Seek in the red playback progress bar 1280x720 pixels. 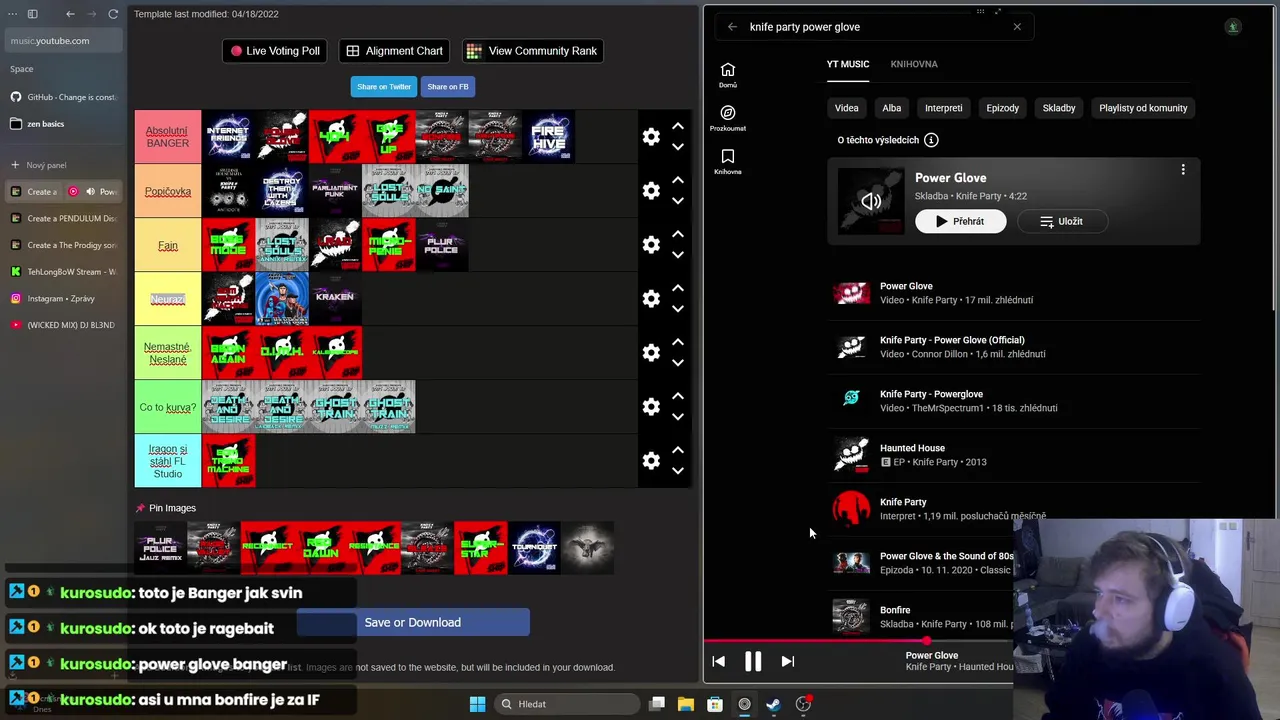858,641
